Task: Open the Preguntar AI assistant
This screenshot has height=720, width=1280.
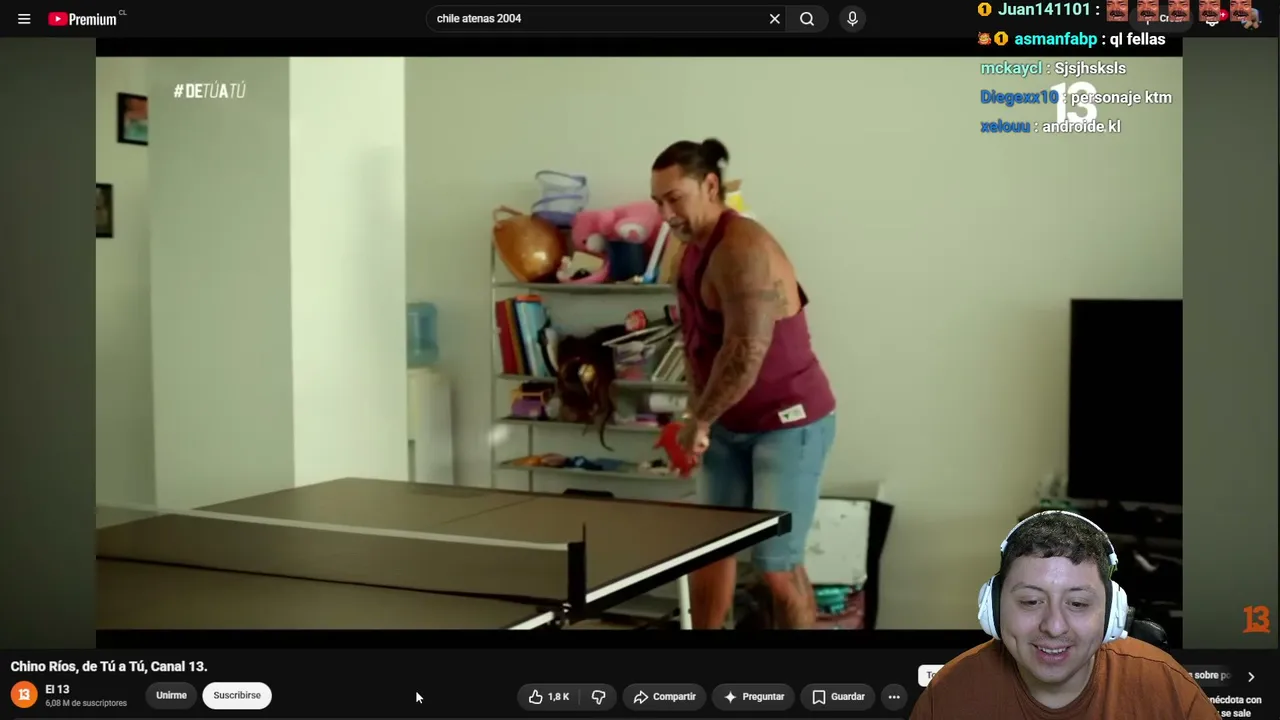Action: [754, 697]
